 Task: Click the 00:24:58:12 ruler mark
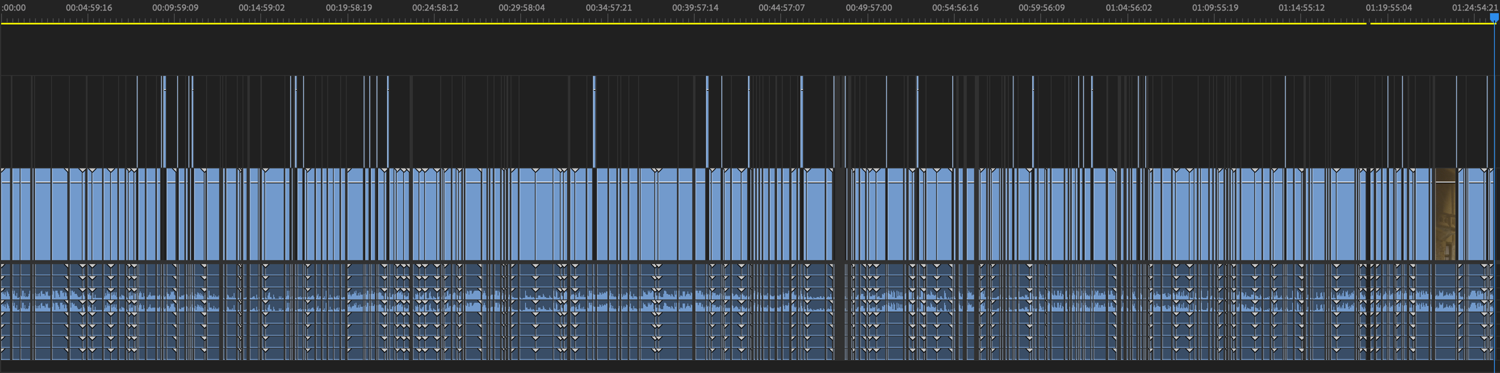click(435, 7)
